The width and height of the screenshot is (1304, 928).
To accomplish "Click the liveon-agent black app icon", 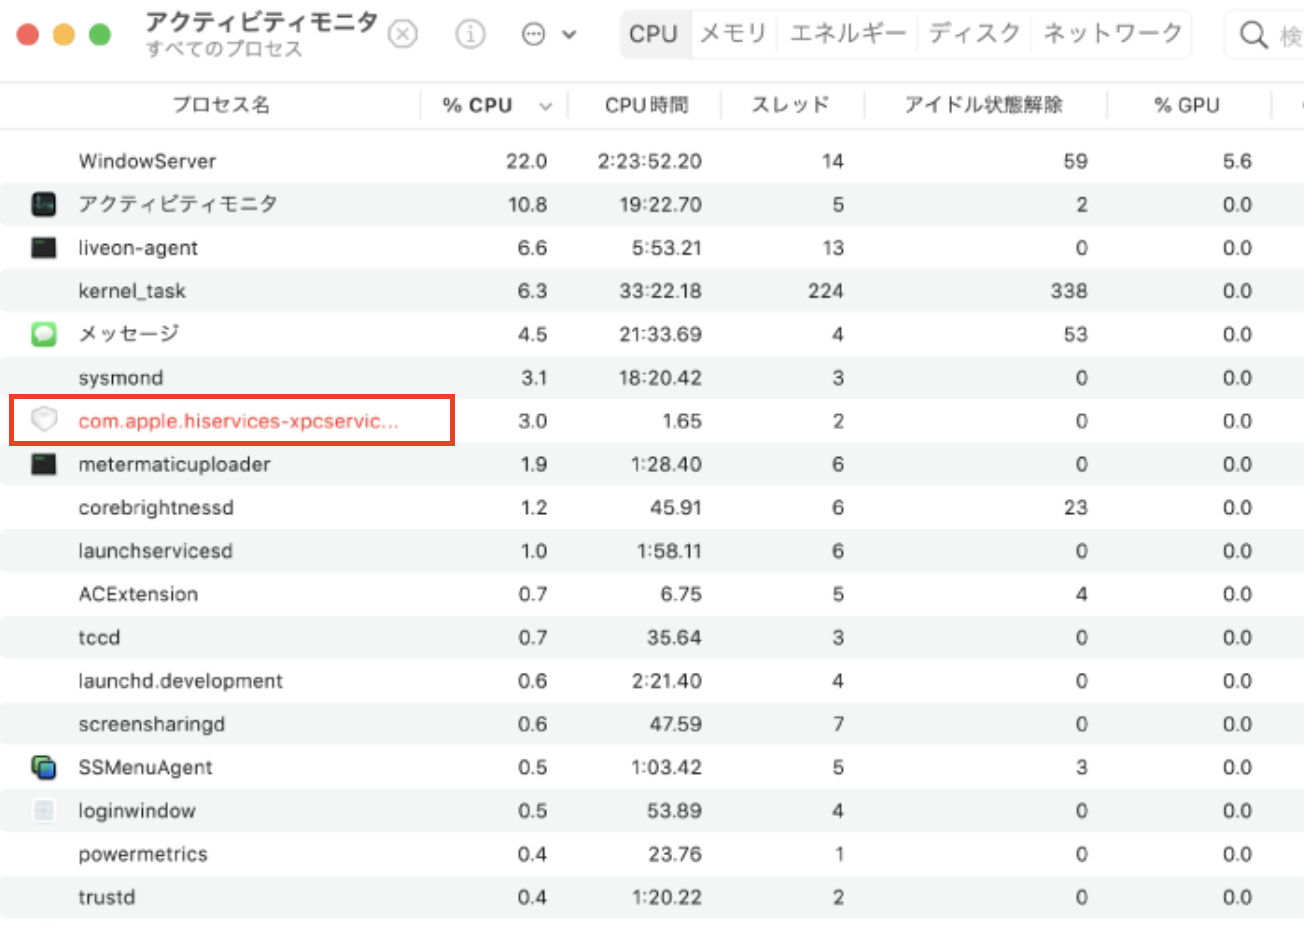I will tap(44, 247).
